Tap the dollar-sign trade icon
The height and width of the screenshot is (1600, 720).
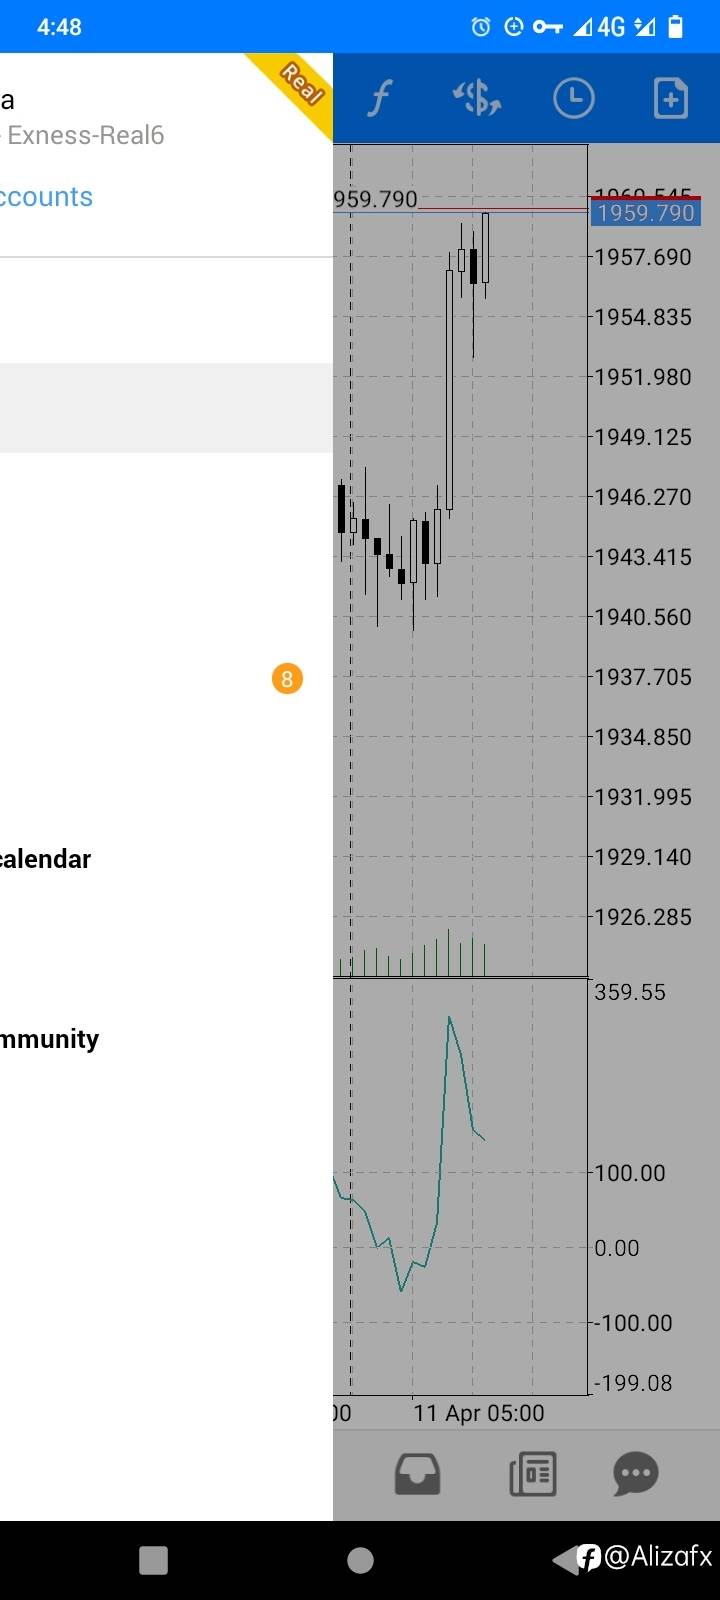477,99
